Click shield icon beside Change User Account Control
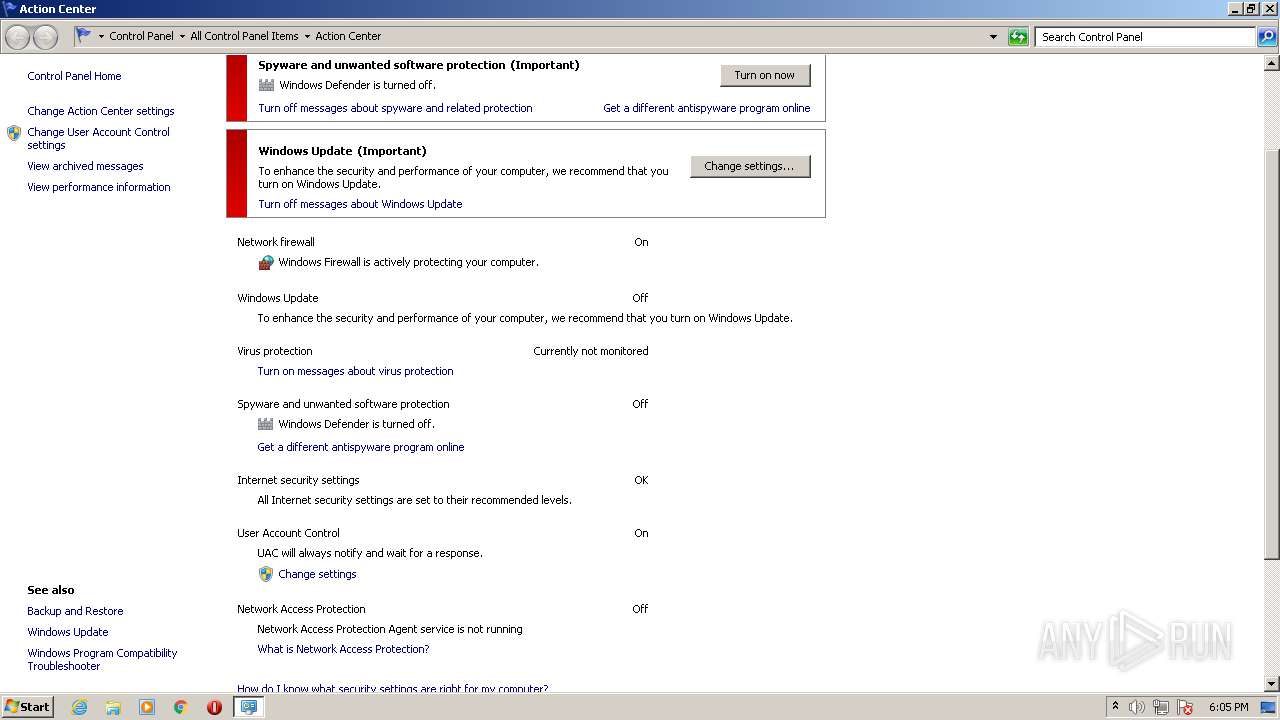 tap(14, 133)
